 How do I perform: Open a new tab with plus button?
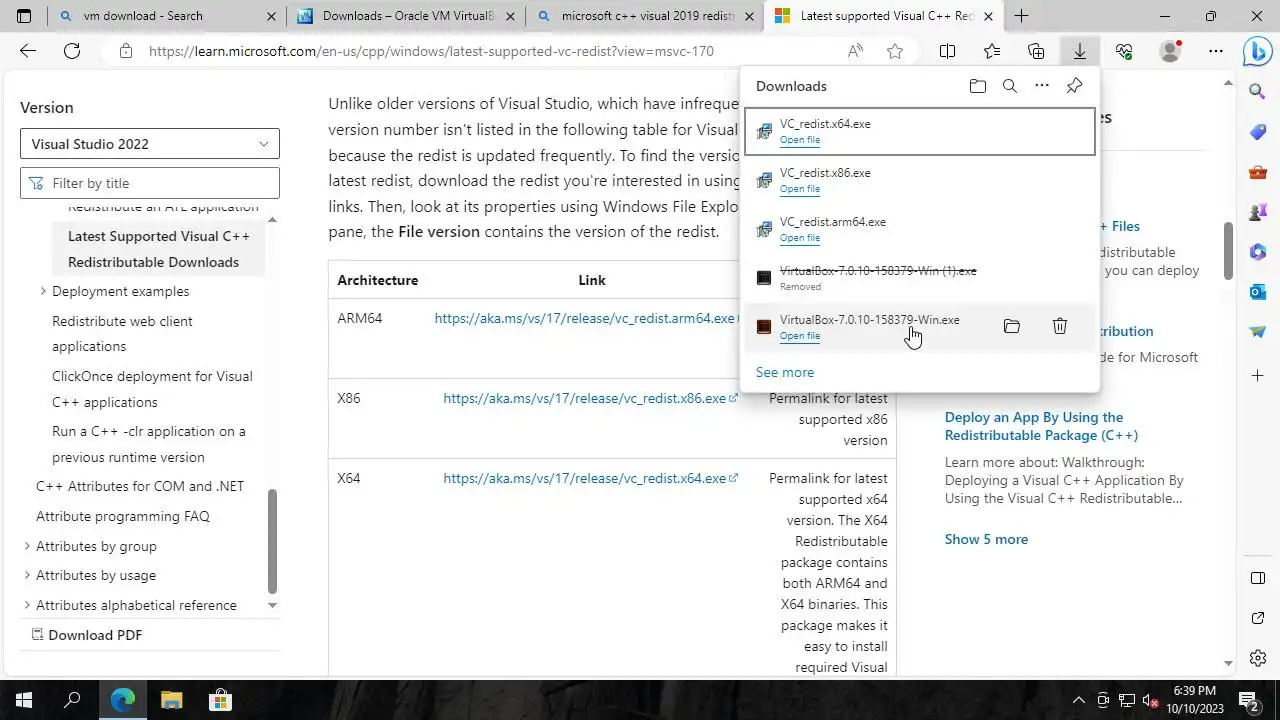click(1021, 16)
